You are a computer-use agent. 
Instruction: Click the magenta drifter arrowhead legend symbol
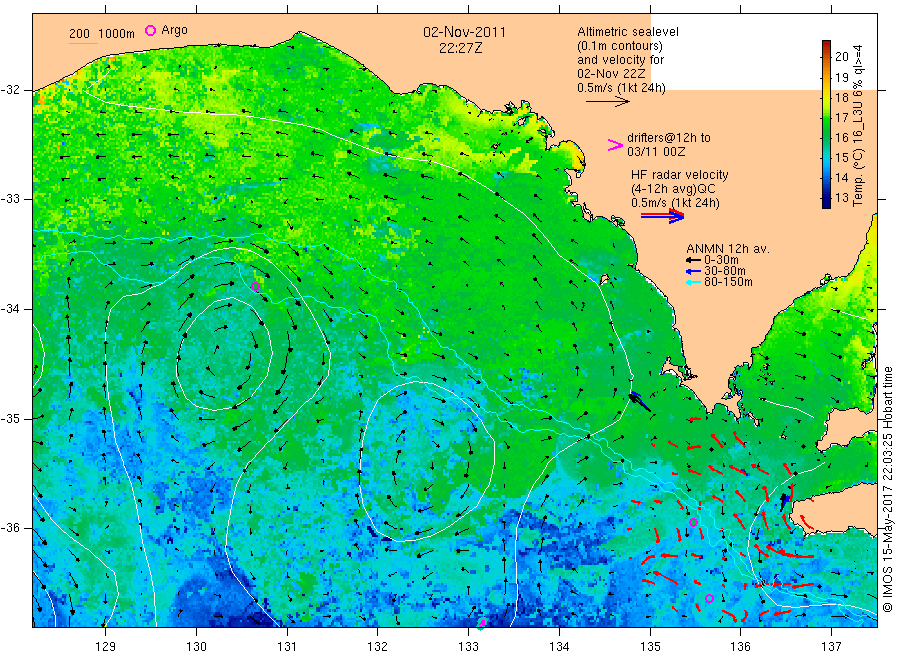615,145
